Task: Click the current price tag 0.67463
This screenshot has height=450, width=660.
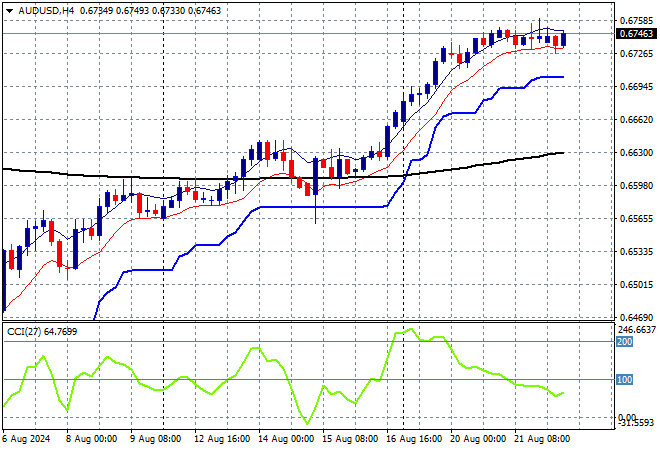Action: coord(637,33)
